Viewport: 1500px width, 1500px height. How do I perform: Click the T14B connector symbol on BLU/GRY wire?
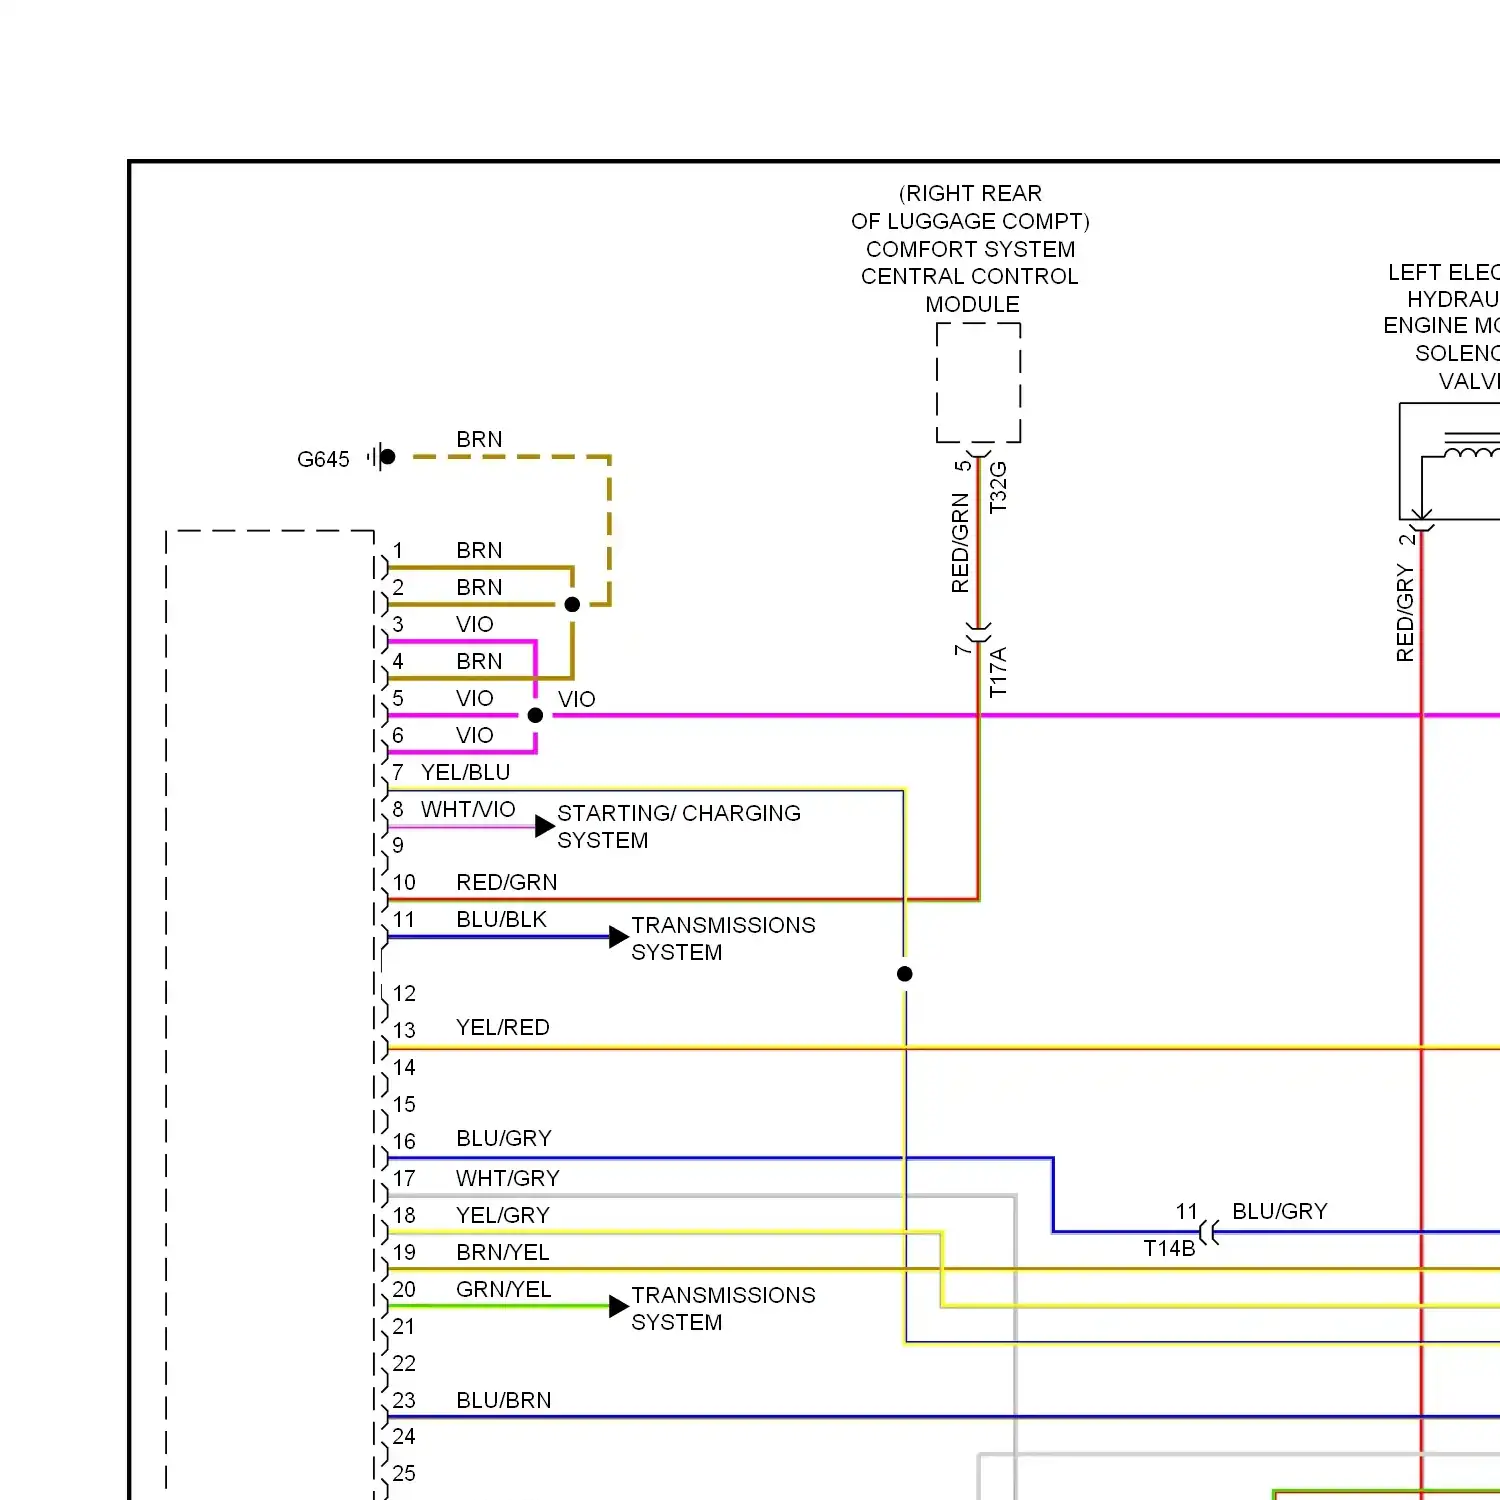point(1209,1232)
